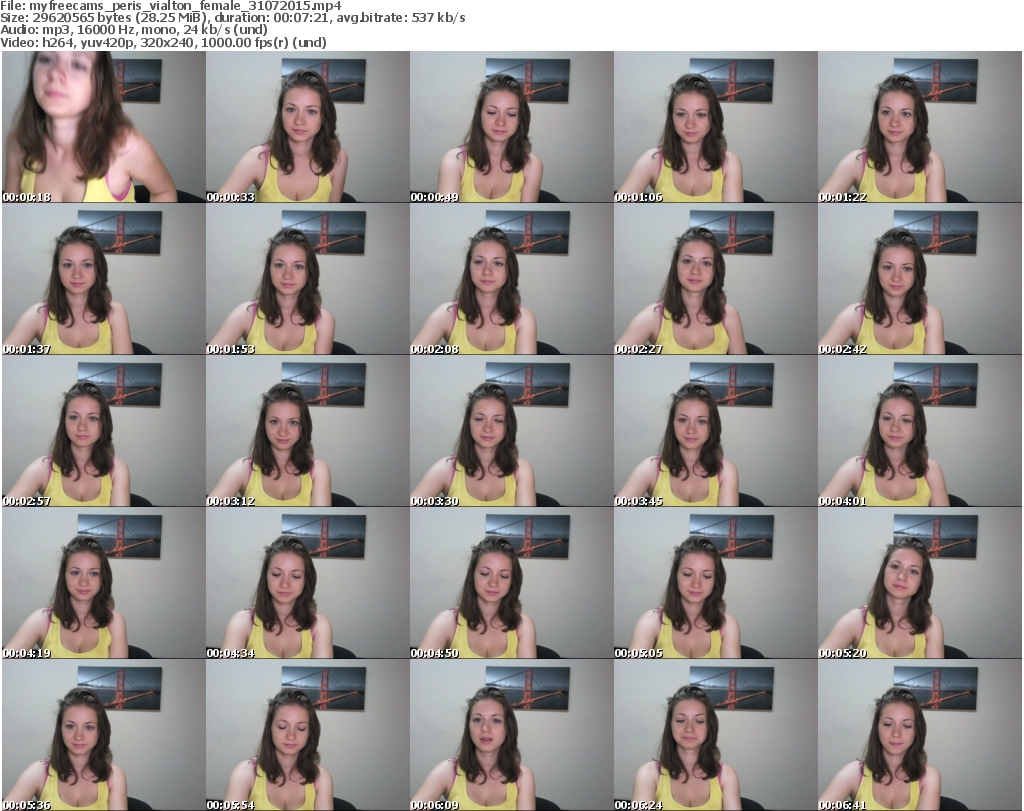Screen dimensions: 1024x811
Task: Click the thumbnail timestamped 00:06:41
Action: (920, 735)
